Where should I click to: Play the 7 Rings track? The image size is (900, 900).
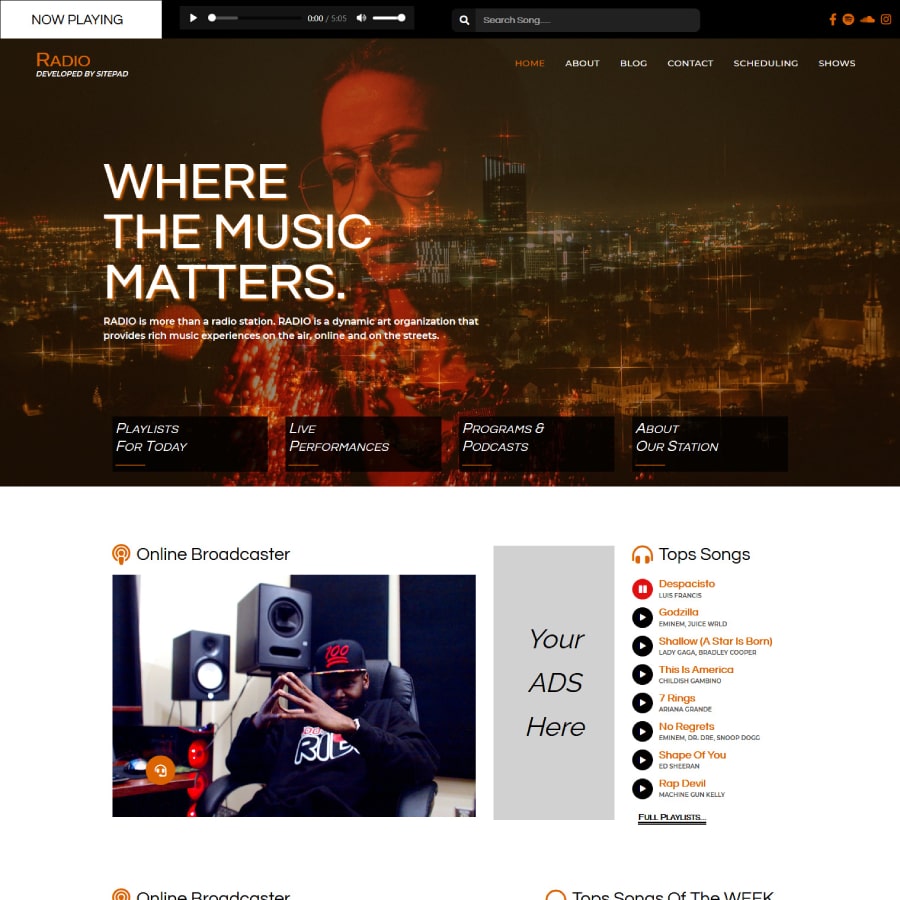(642, 703)
